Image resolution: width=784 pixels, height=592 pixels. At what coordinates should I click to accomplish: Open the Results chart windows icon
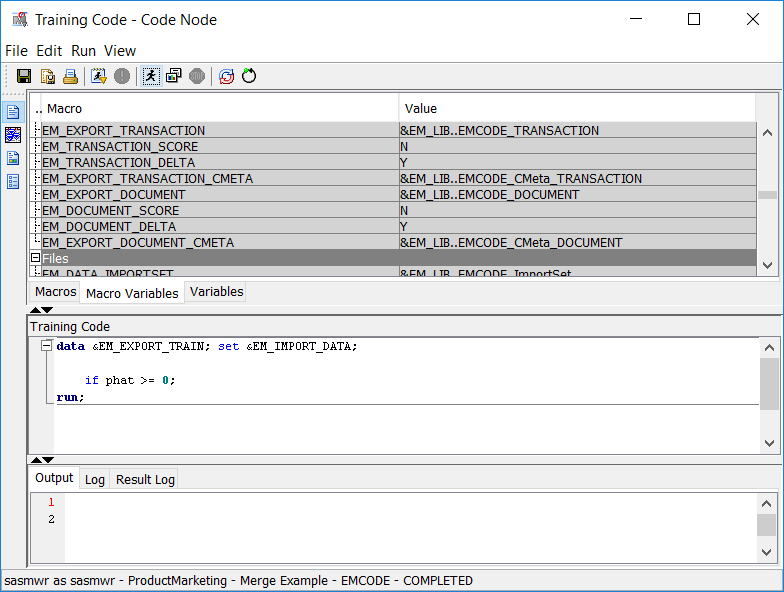point(174,76)
